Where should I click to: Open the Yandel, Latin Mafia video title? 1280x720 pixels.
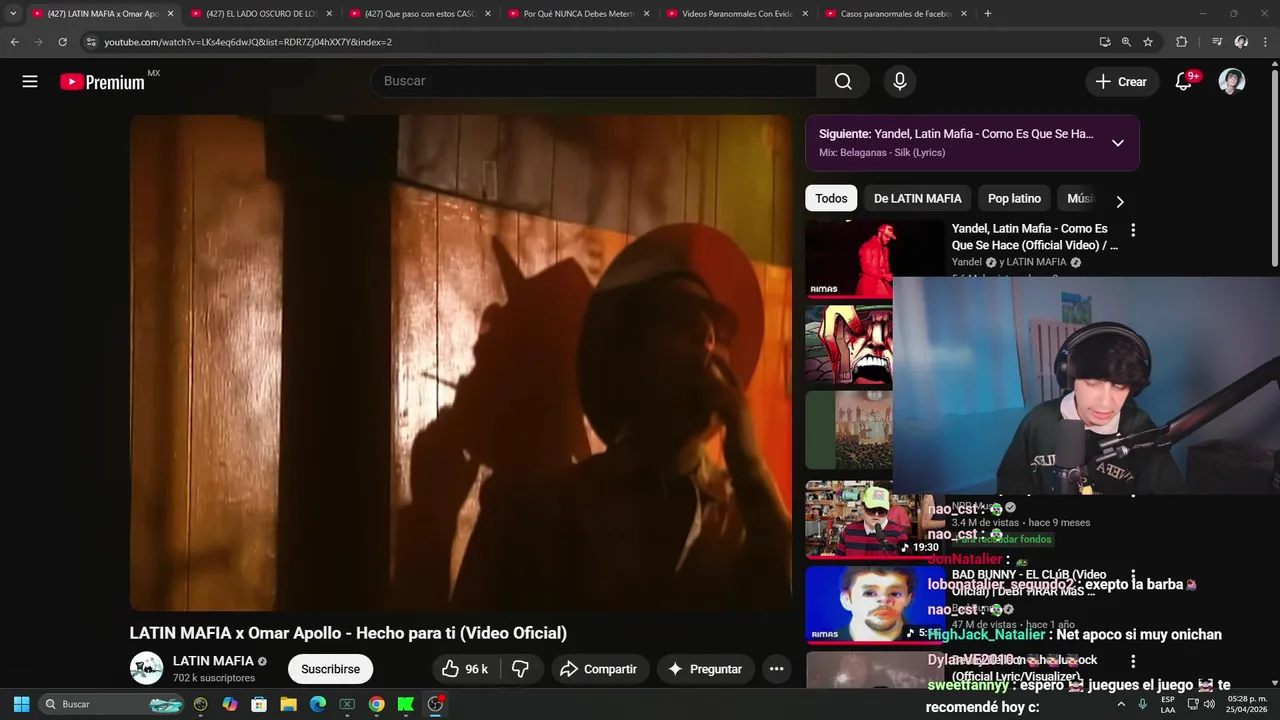1035,237
